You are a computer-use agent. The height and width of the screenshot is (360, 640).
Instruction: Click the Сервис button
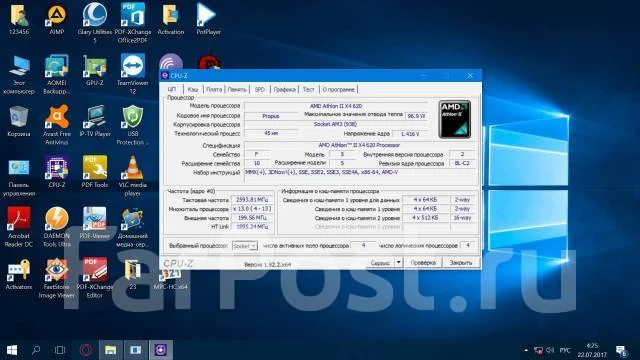click(380, 262)
